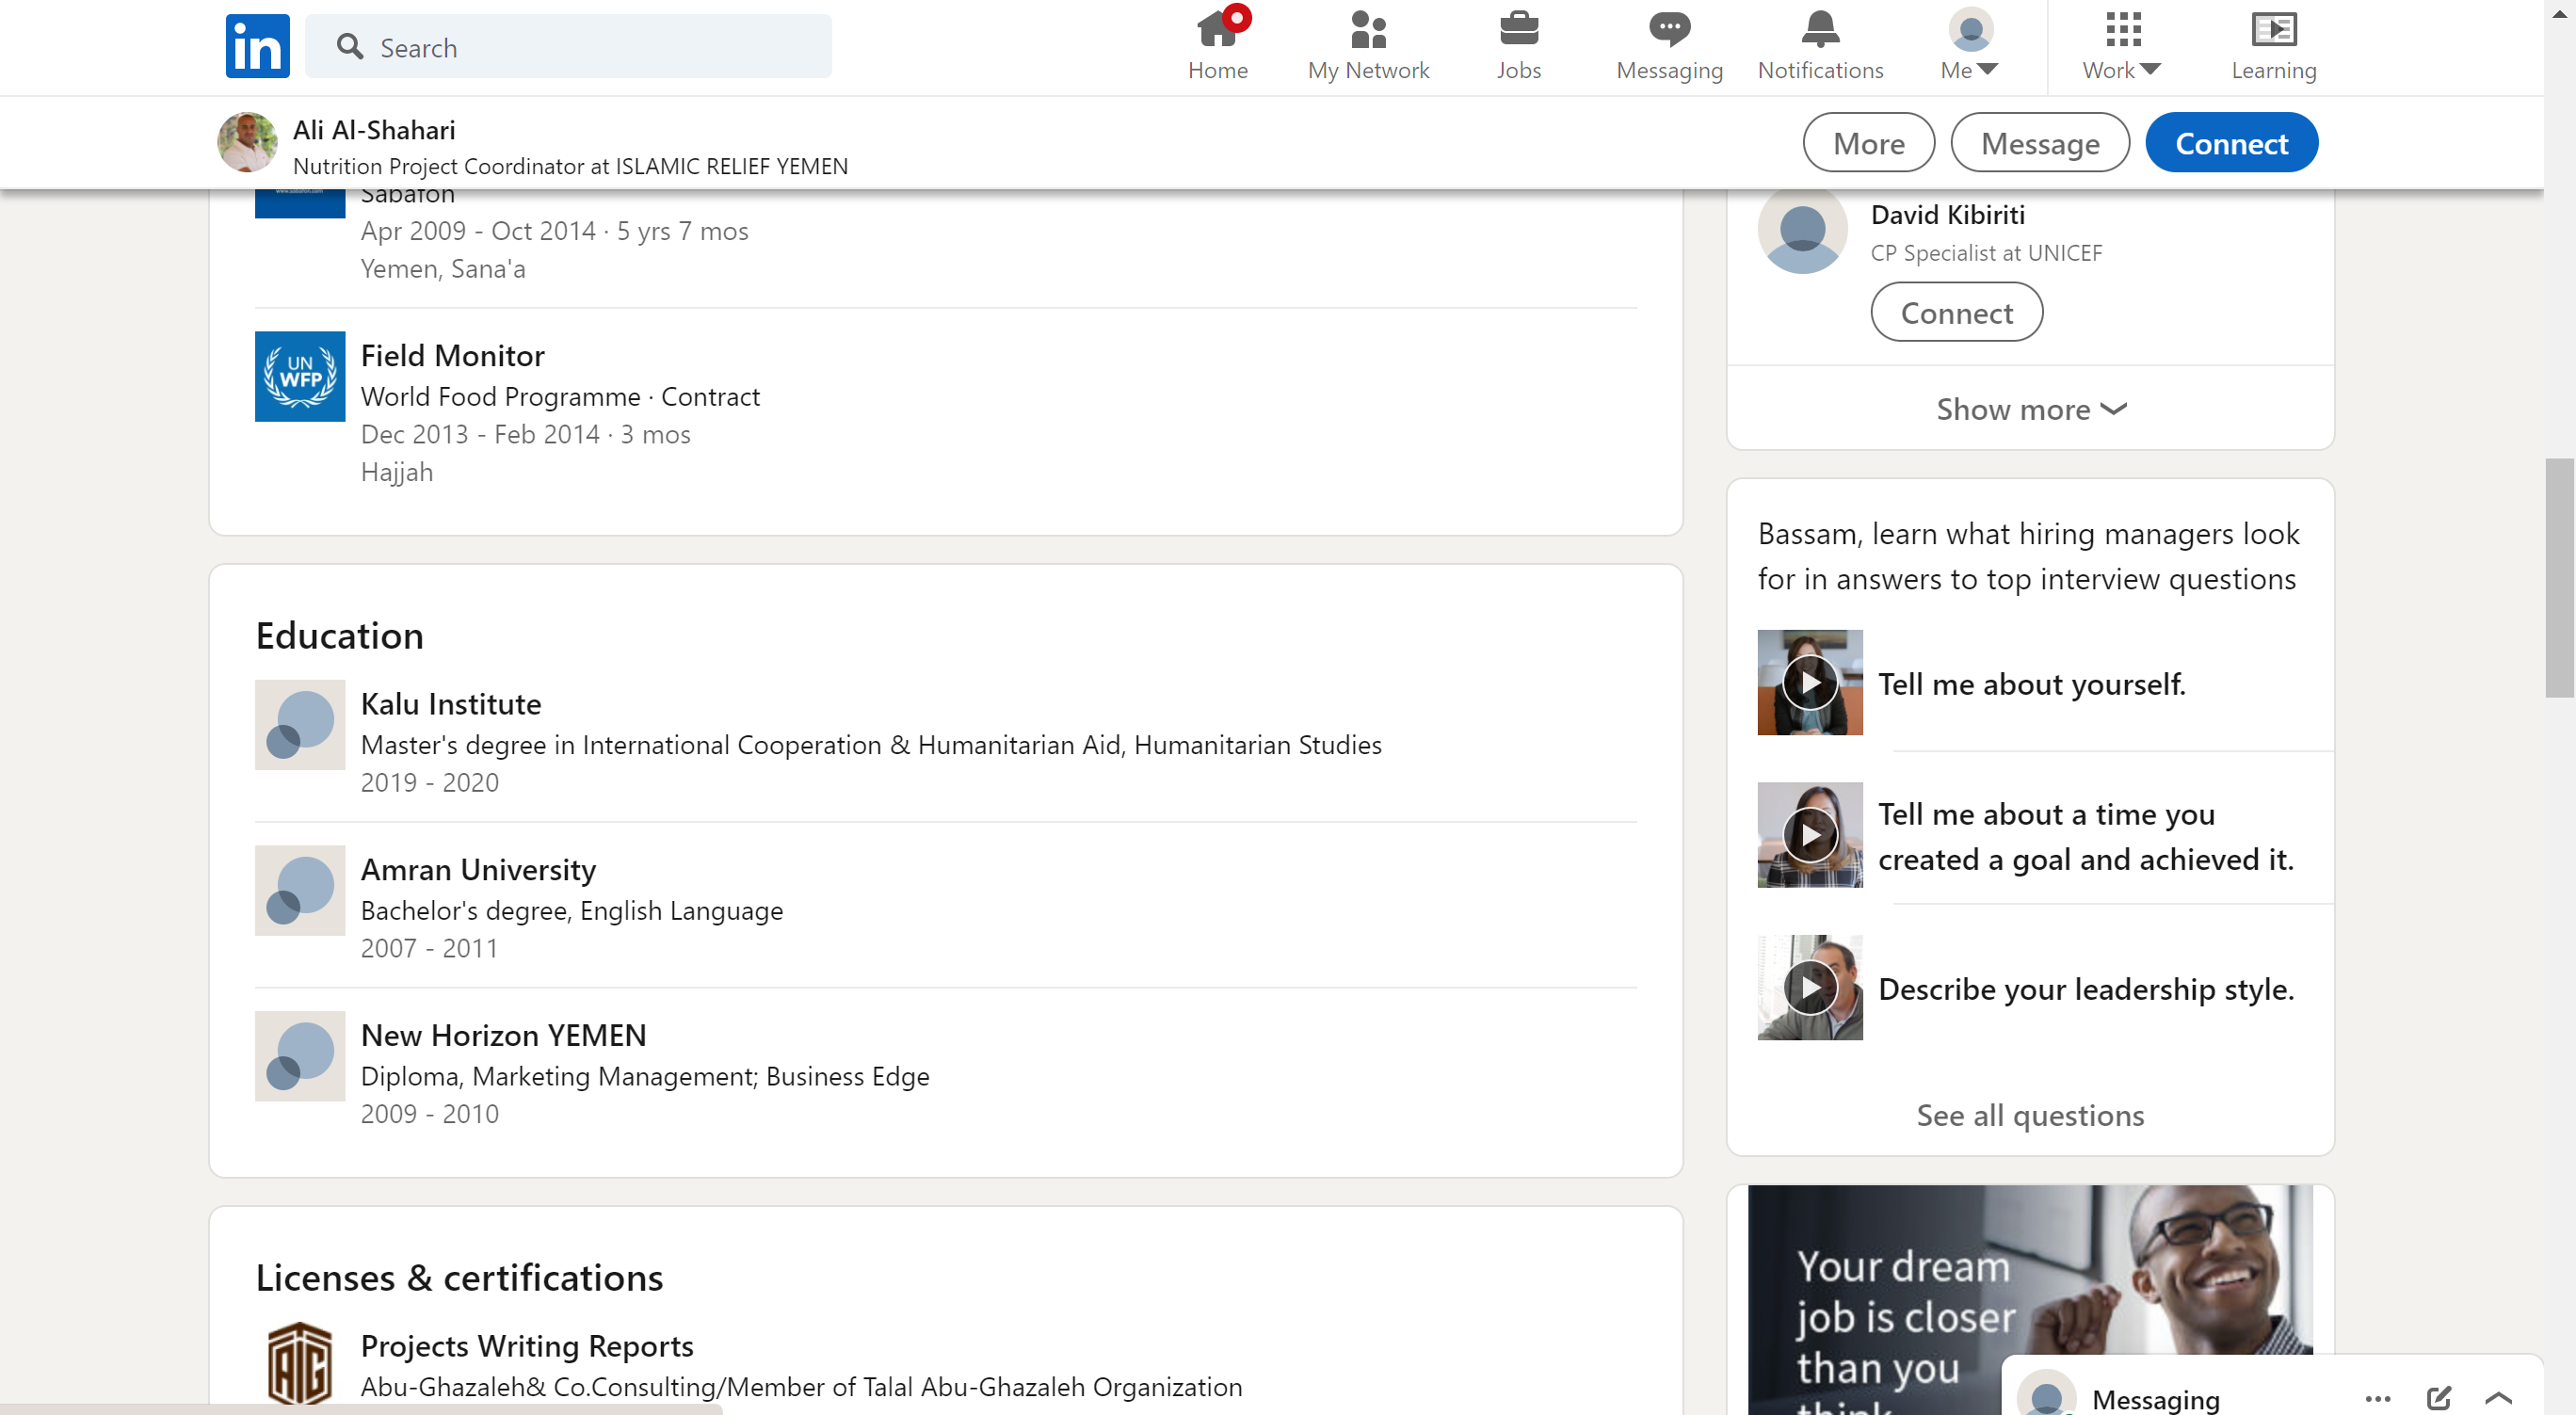Open three-dot options in the Messaging bar
2576x1415 pixels.
tap(2377, 1398)
